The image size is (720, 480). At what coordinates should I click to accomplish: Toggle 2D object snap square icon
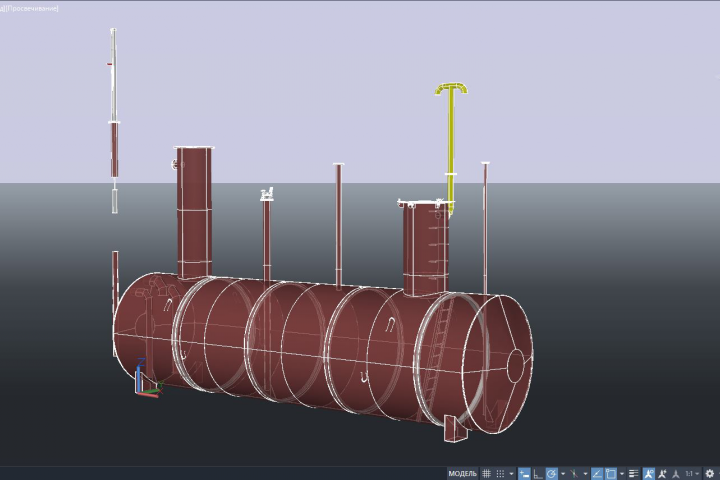[x=611, y=474]
